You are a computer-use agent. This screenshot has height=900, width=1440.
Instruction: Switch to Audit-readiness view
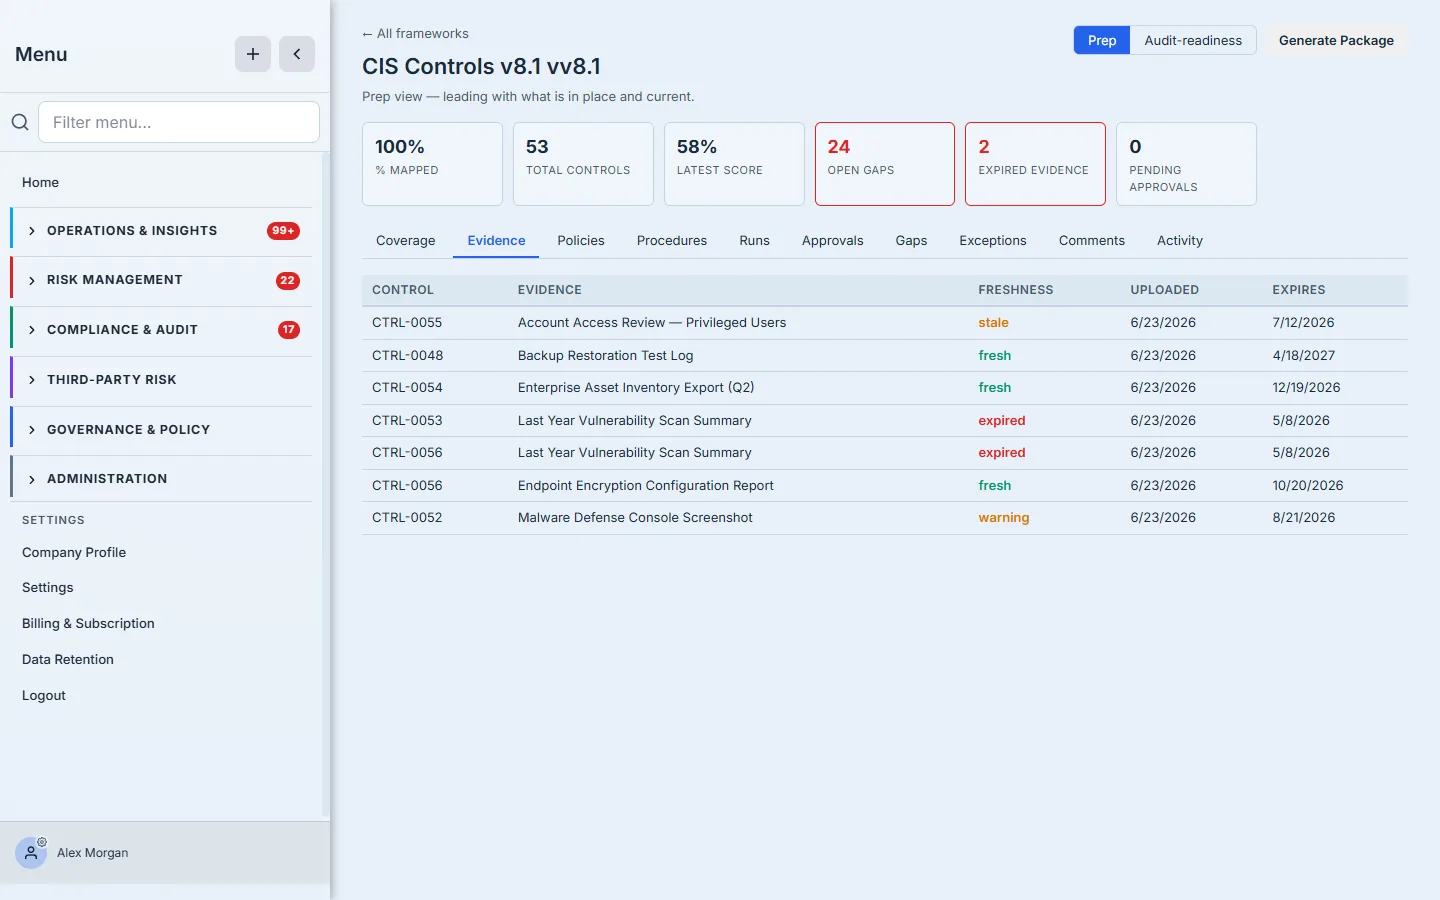(1193, 40)
